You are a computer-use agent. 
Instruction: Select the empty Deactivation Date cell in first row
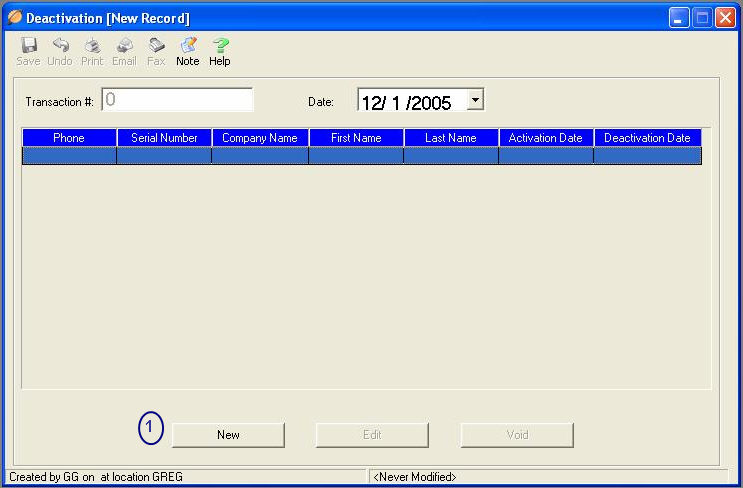point(648,156)
